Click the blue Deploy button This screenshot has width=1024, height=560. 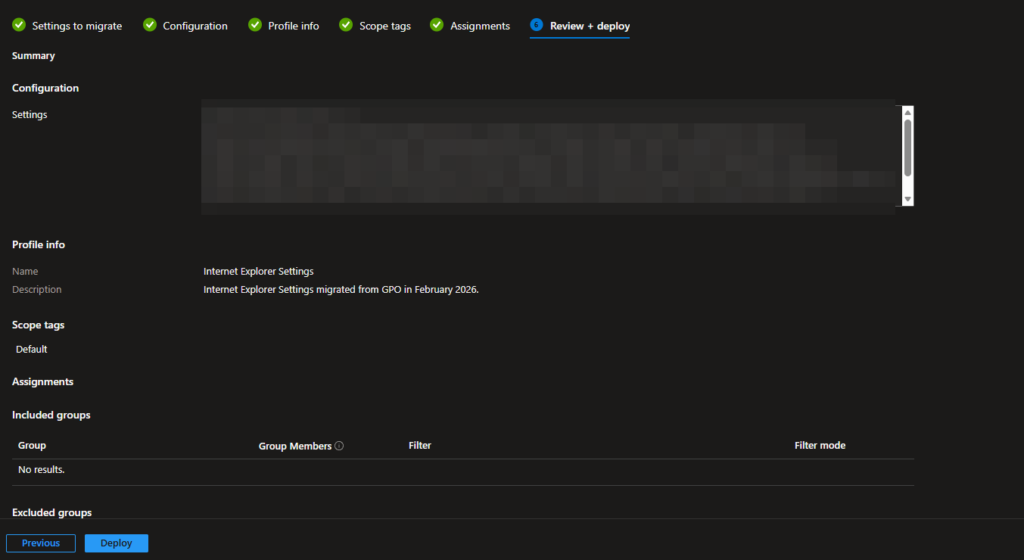(116, 543)
